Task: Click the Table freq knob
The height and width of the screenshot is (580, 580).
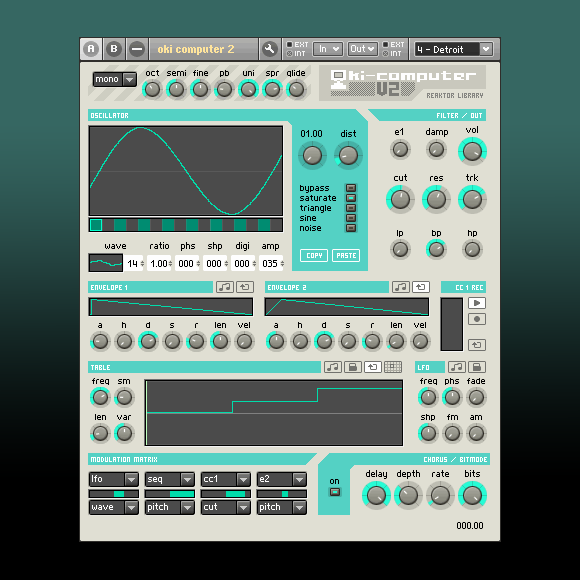Action: pos(100,397)
